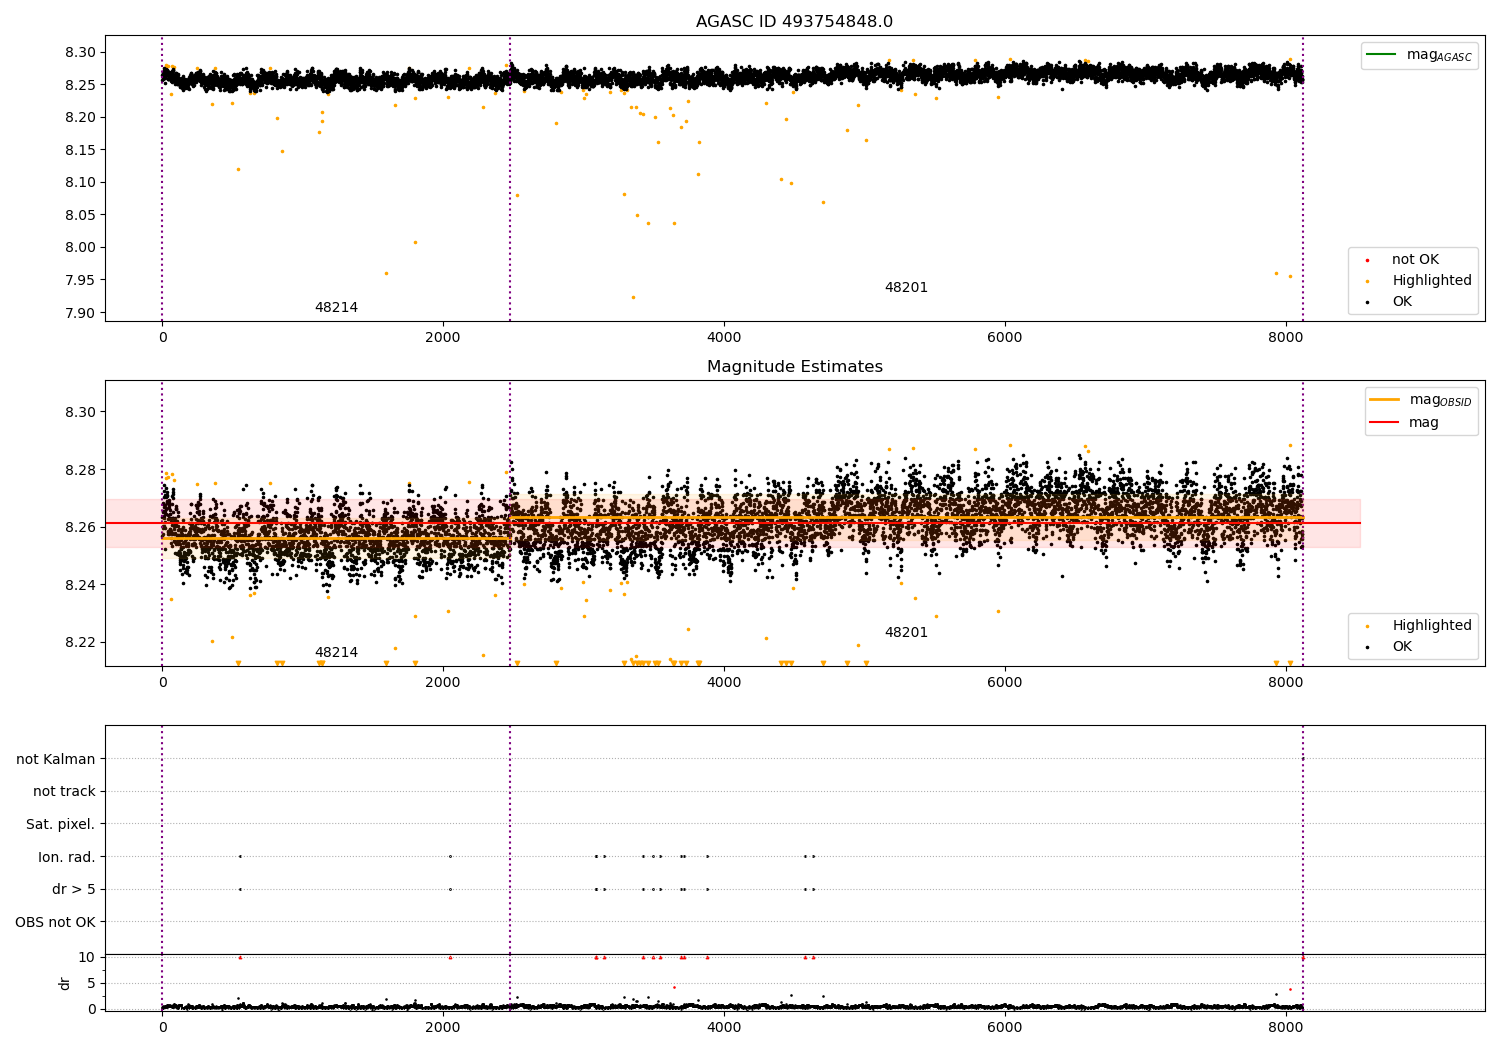This screenshot has width=1500, height=1050.
Task: Click the '4000' x tick under the bottom plot
Action: click(724, 1028)
